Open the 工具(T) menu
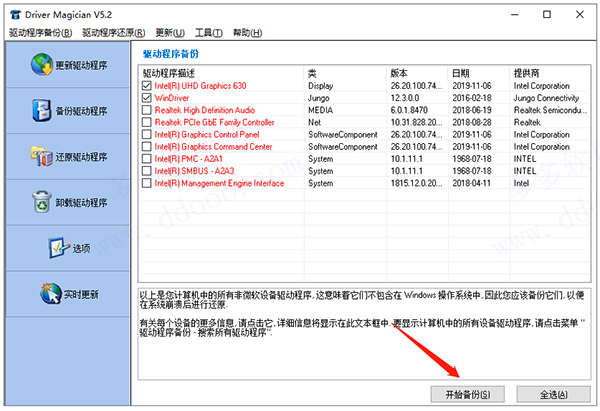 (209, 33)
